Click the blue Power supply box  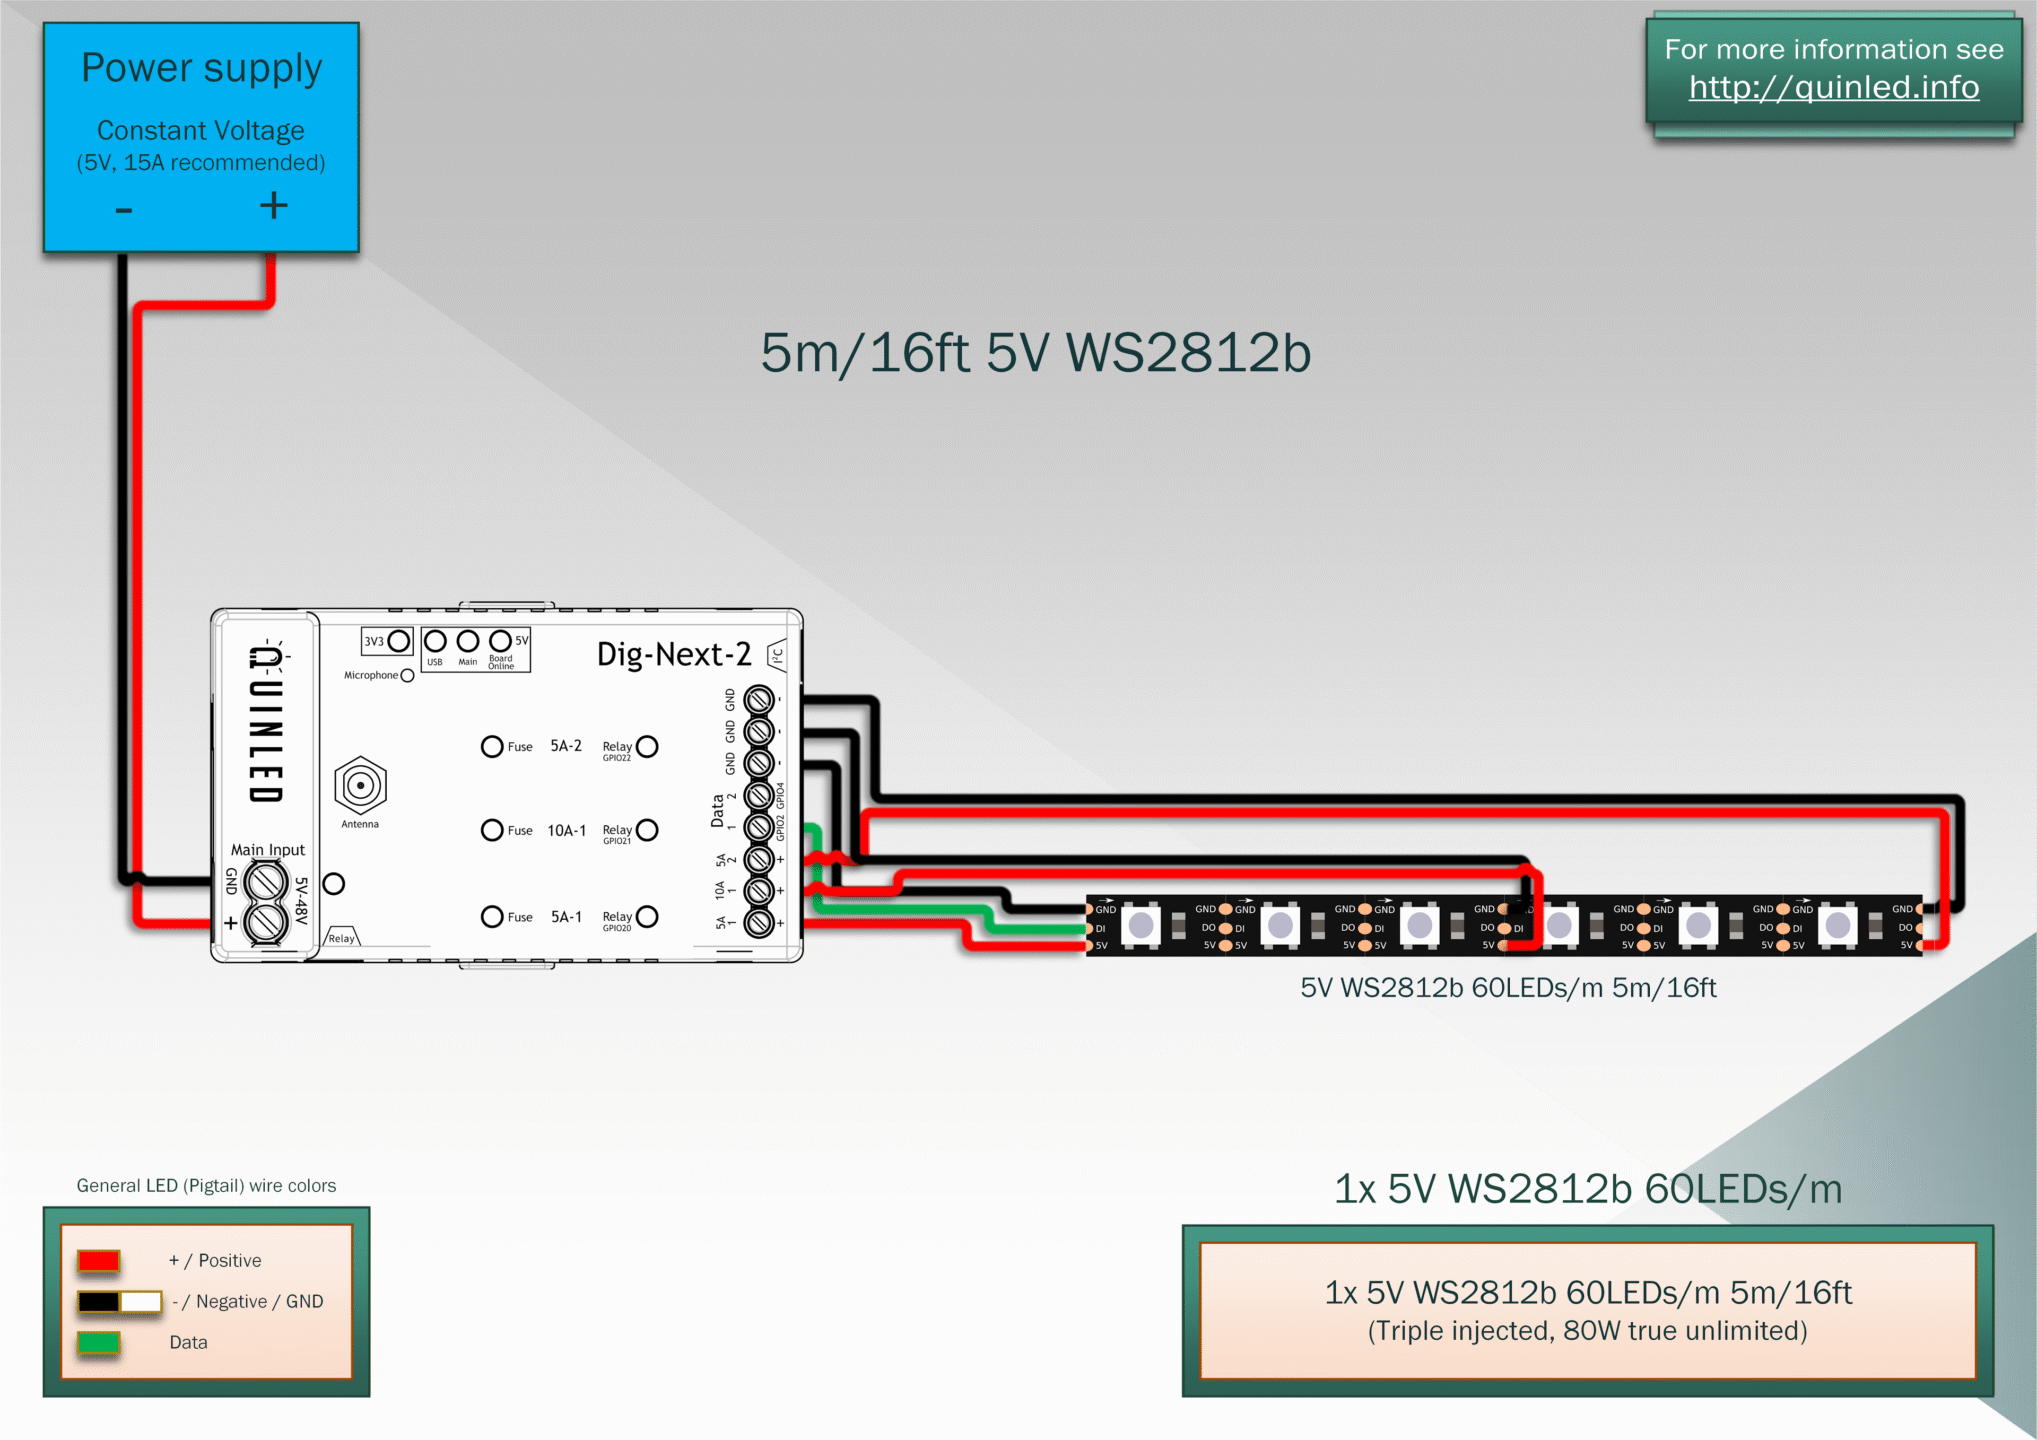coord(201,137)
